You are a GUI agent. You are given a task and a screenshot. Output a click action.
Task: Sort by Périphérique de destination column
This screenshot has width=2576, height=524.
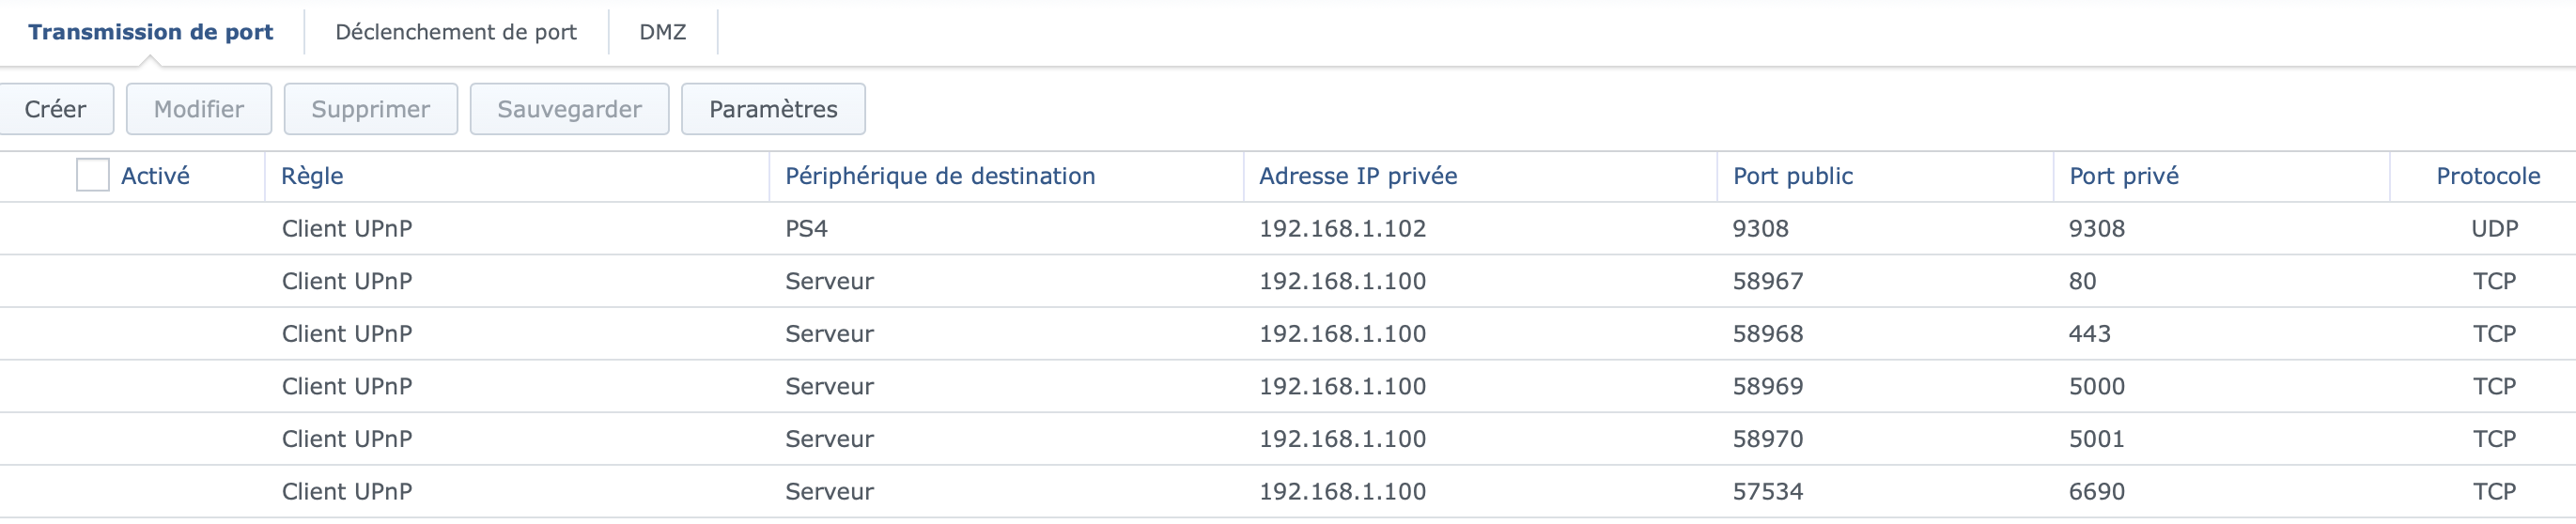point(940,176)
